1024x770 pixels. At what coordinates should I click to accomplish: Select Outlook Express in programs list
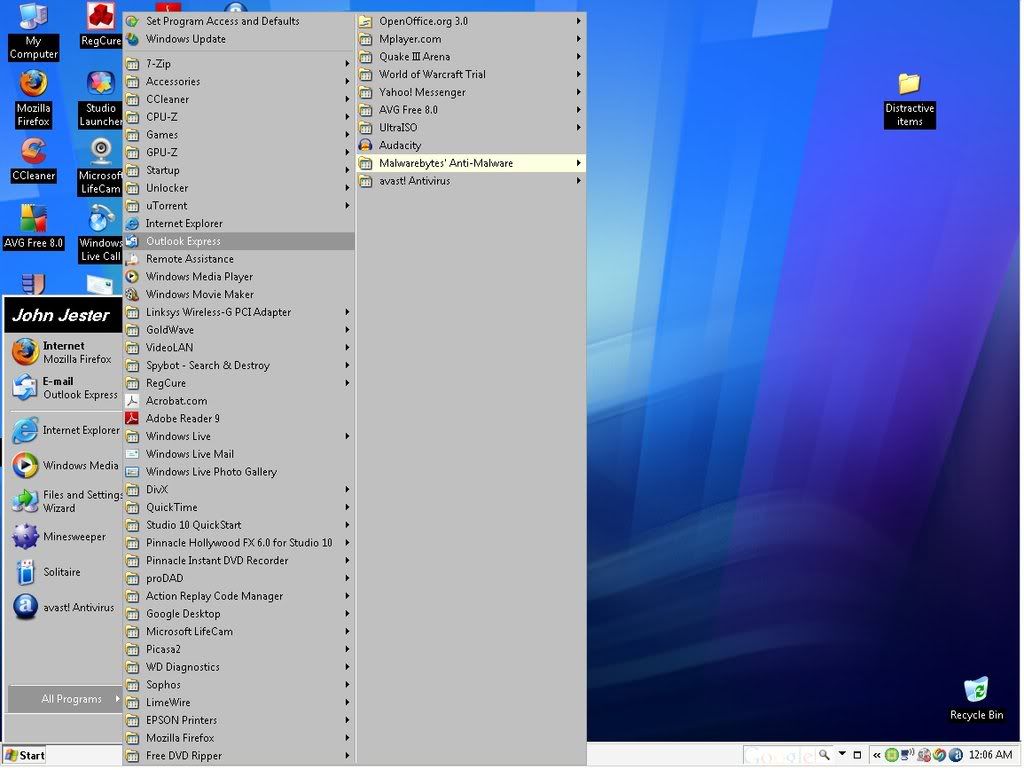[x=239, y=241]
